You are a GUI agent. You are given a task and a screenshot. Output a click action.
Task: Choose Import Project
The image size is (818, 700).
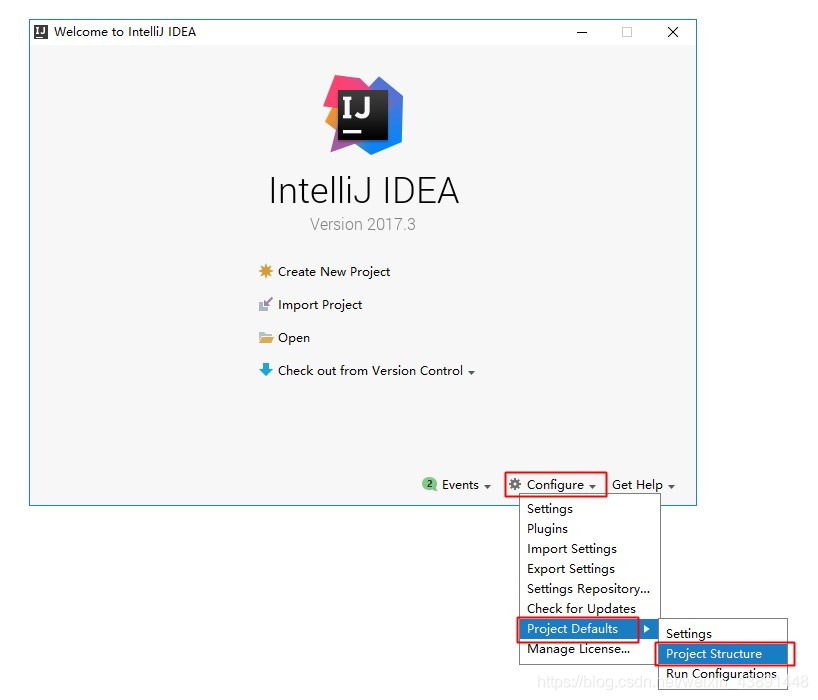pyautogui.click(x=320, y=305)
